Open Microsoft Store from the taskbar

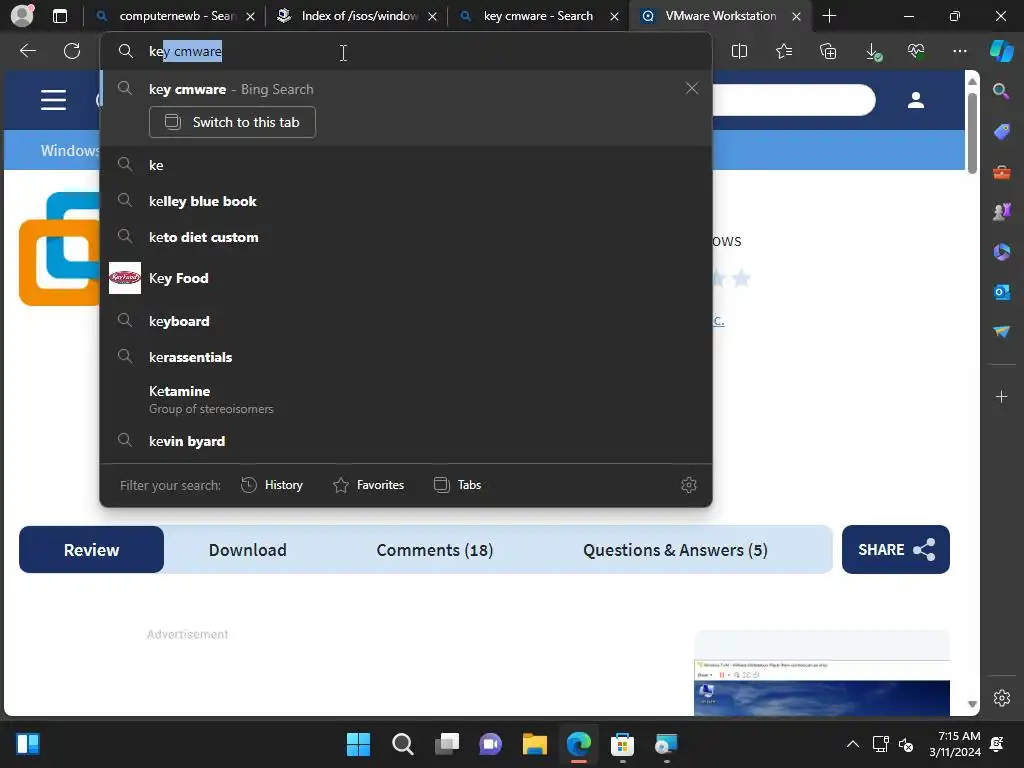[x=622, y=744]
